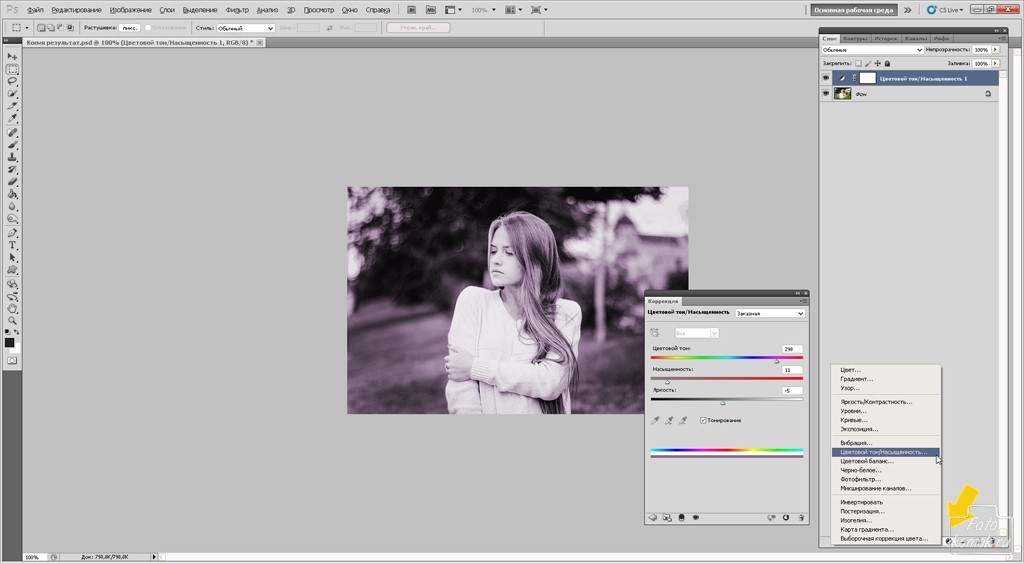1024x563 pixels.
Task: Toggle adjustment layer visibility eye in Коррекция panel
Action: [x=696, y=517]
